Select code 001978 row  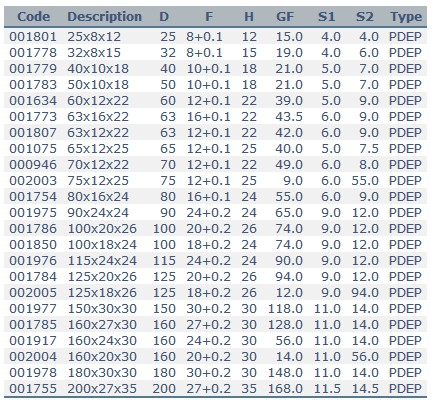coord(215,373)
